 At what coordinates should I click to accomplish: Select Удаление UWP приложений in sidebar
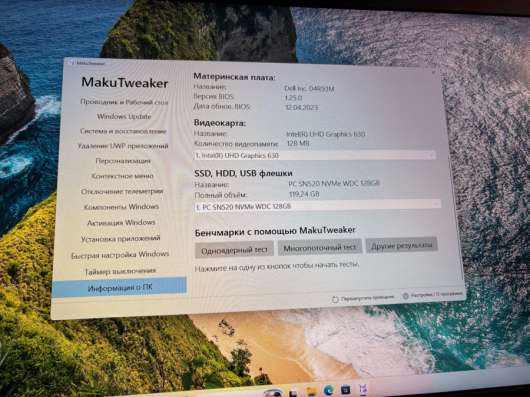pyautogui.click(x=123, y=146)
